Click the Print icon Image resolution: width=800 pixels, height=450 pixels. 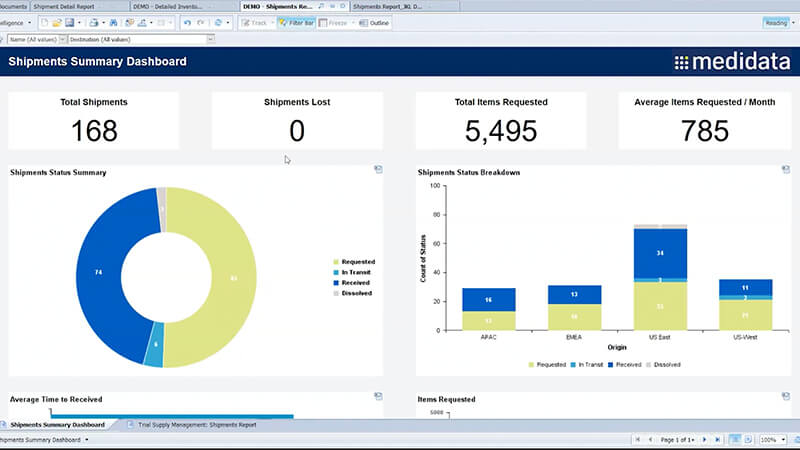point(94,23)
